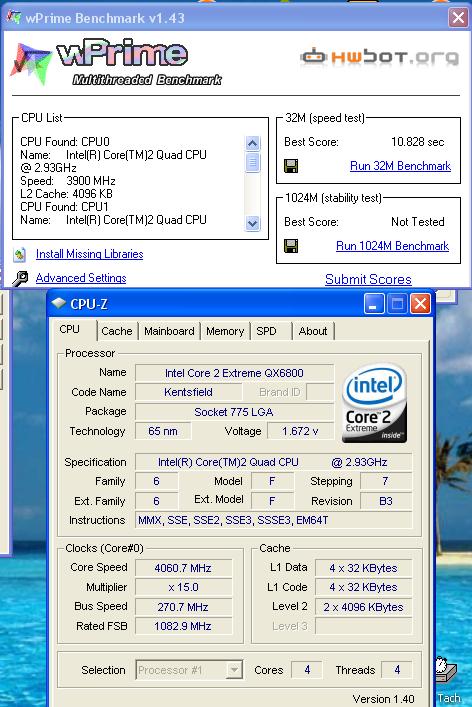Image resolution: width=472 pixels, height=707 pixels.
Task: Click the Voltage field 1.672 v
Action: pos(300,431)
